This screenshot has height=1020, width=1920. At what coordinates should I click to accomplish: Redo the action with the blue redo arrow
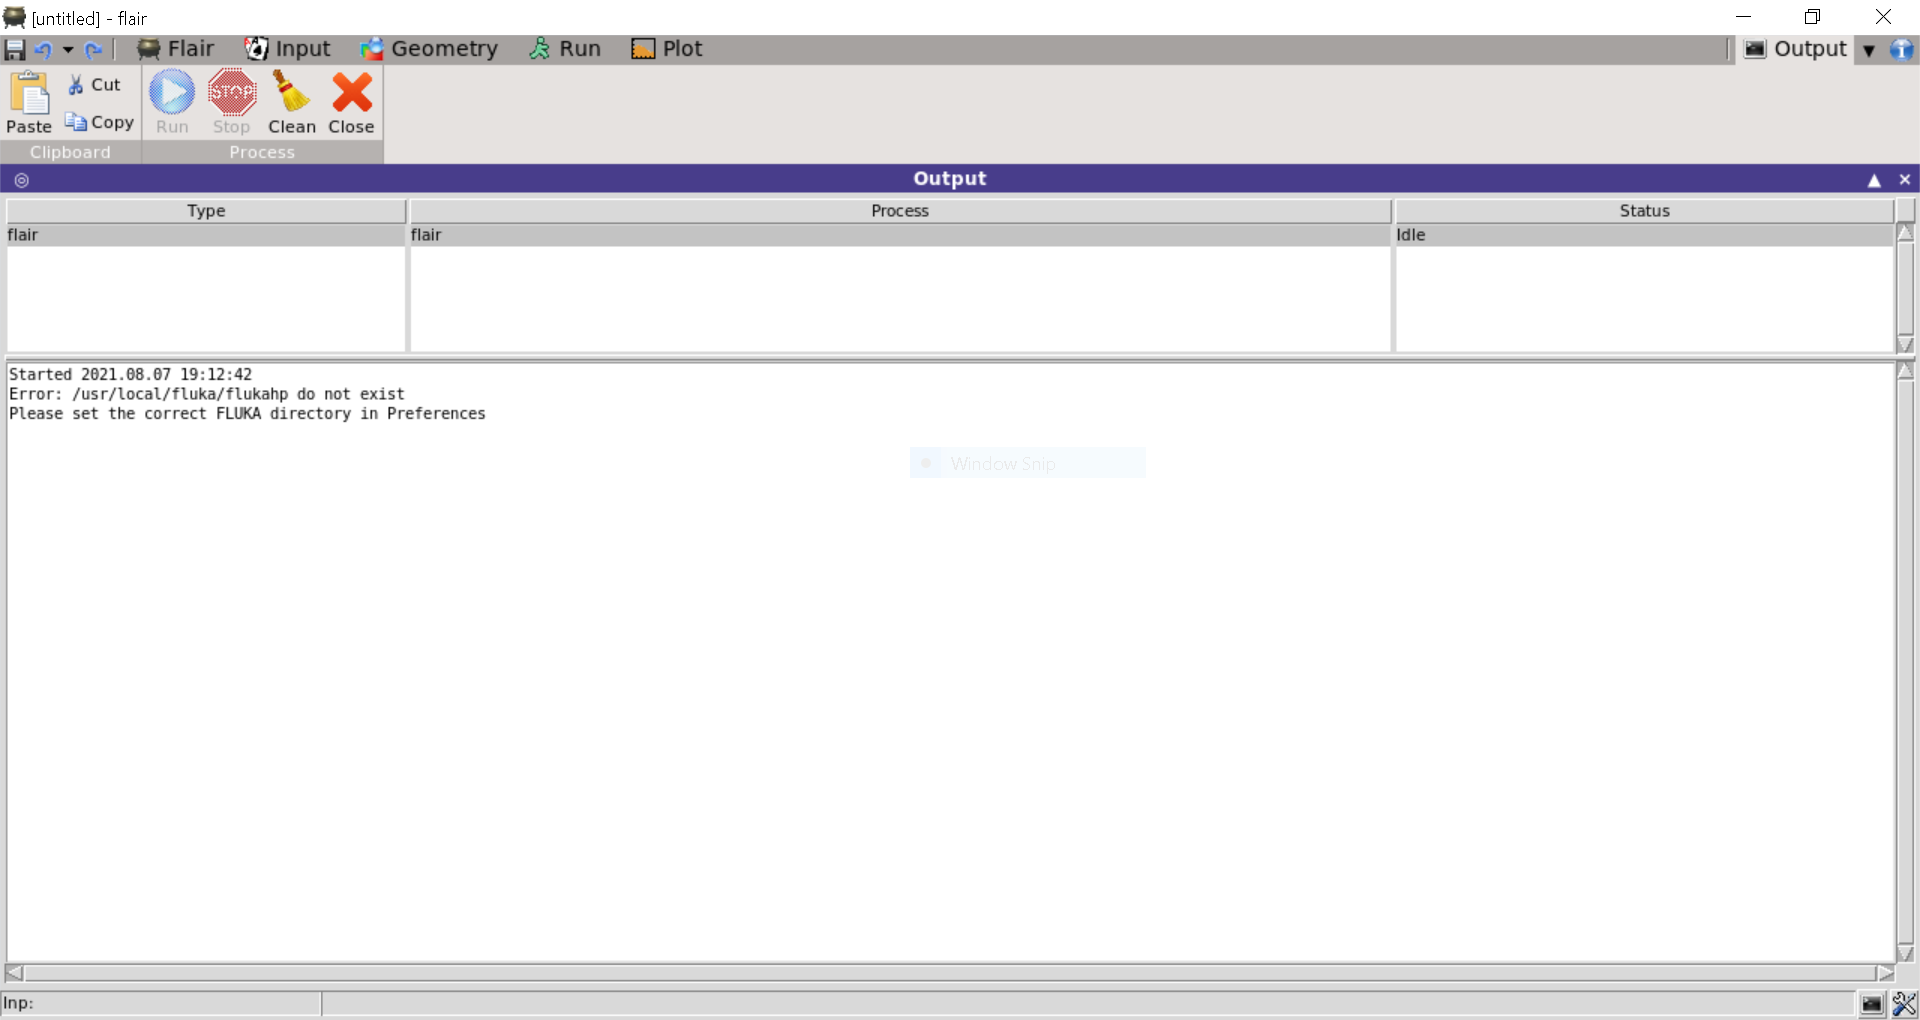coord(93,49)
